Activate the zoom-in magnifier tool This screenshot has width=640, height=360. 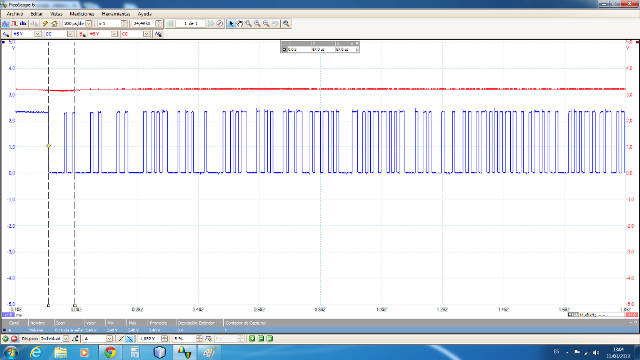tap(257, 24)
